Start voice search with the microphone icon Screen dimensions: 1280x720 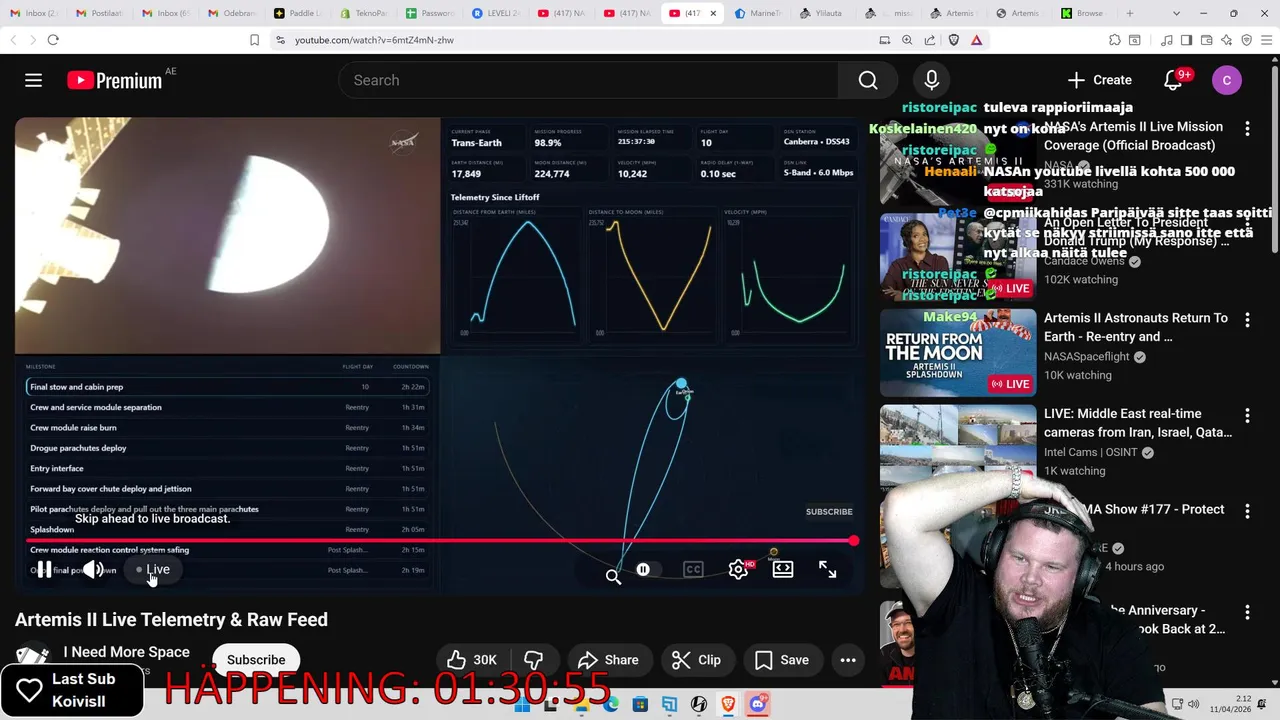[x=931, y=80]
